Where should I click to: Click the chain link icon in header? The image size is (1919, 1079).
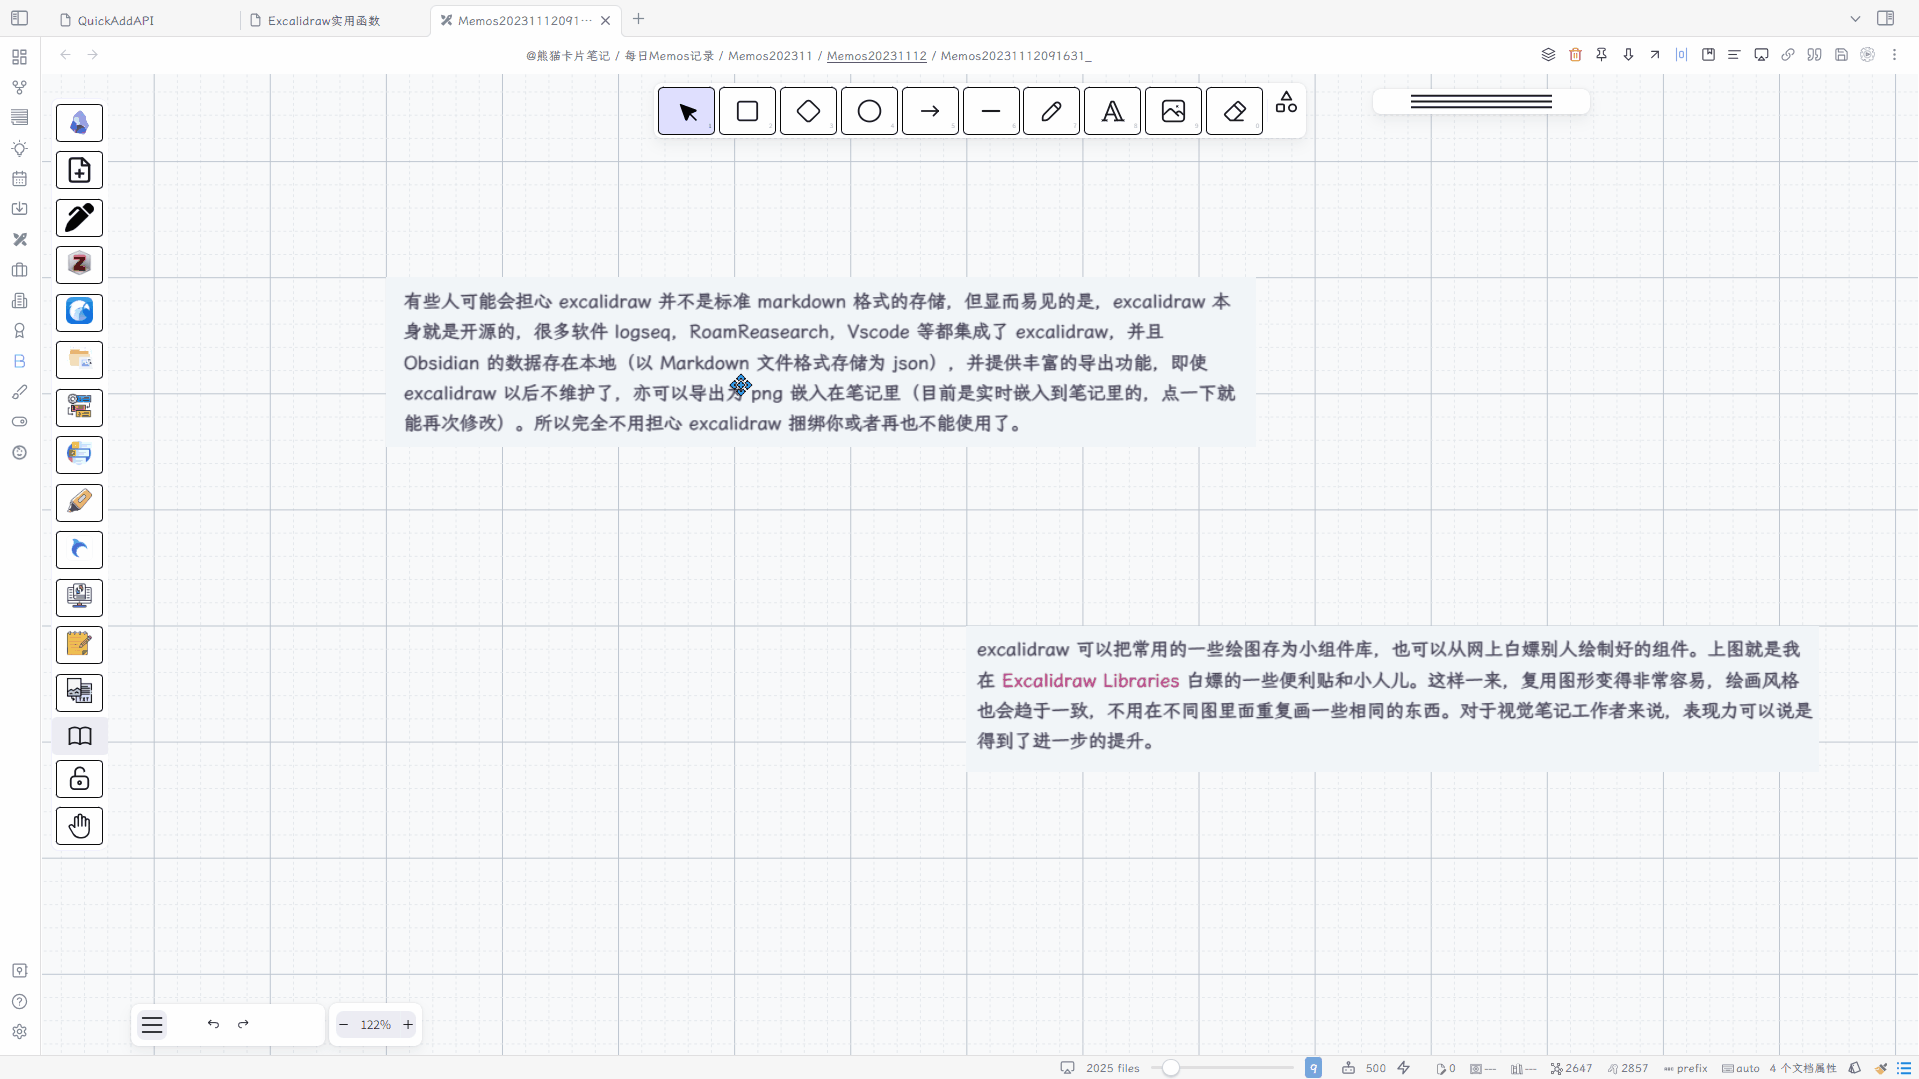[x=1788, y=55]
